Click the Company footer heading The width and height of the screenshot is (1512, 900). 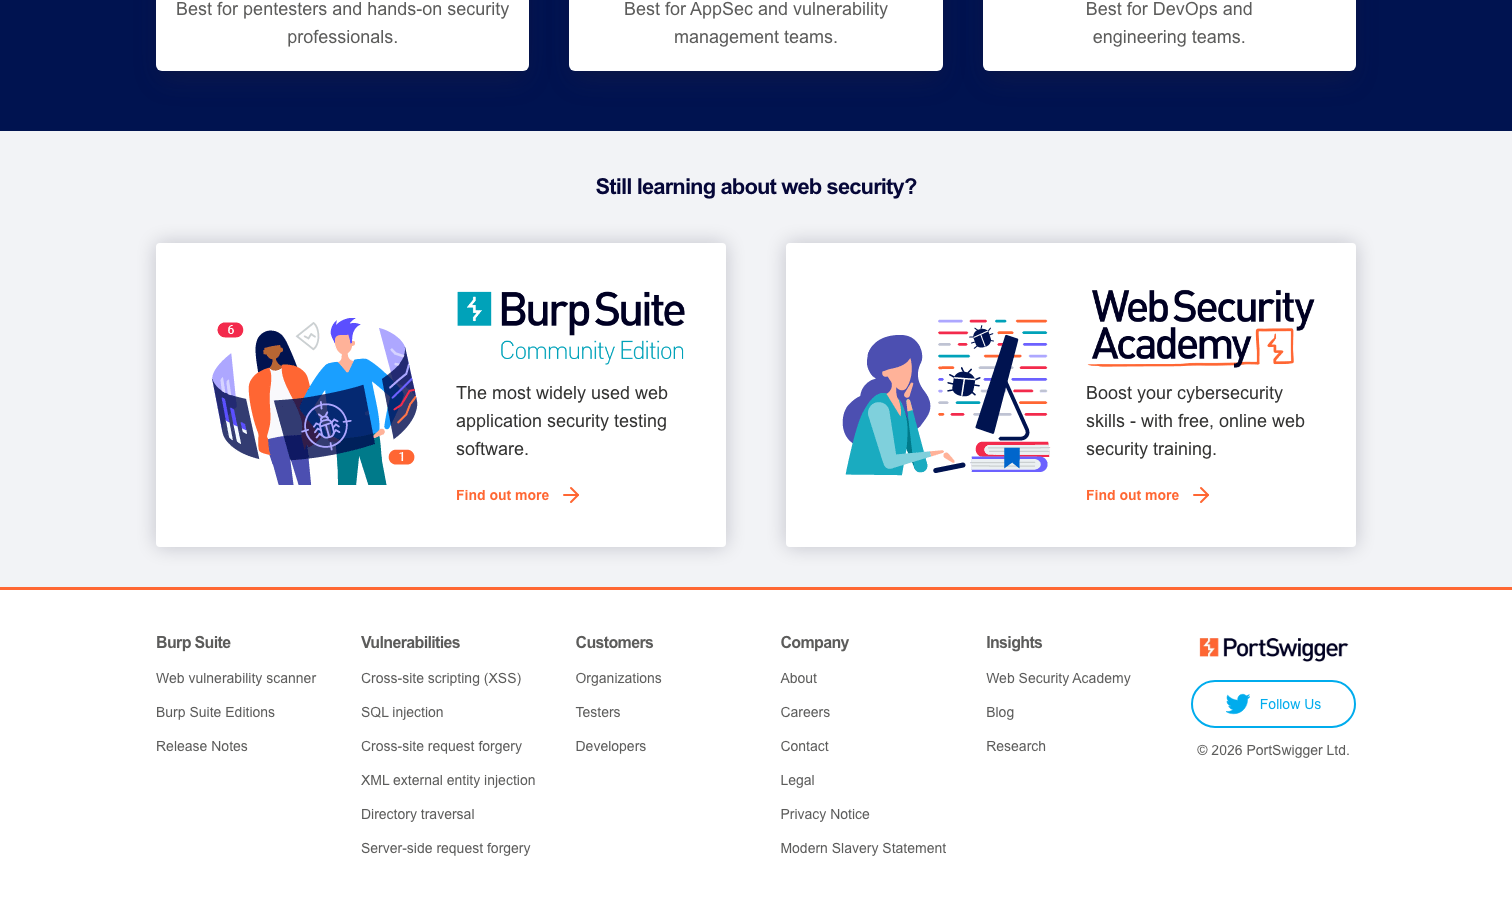pos(815,643)
